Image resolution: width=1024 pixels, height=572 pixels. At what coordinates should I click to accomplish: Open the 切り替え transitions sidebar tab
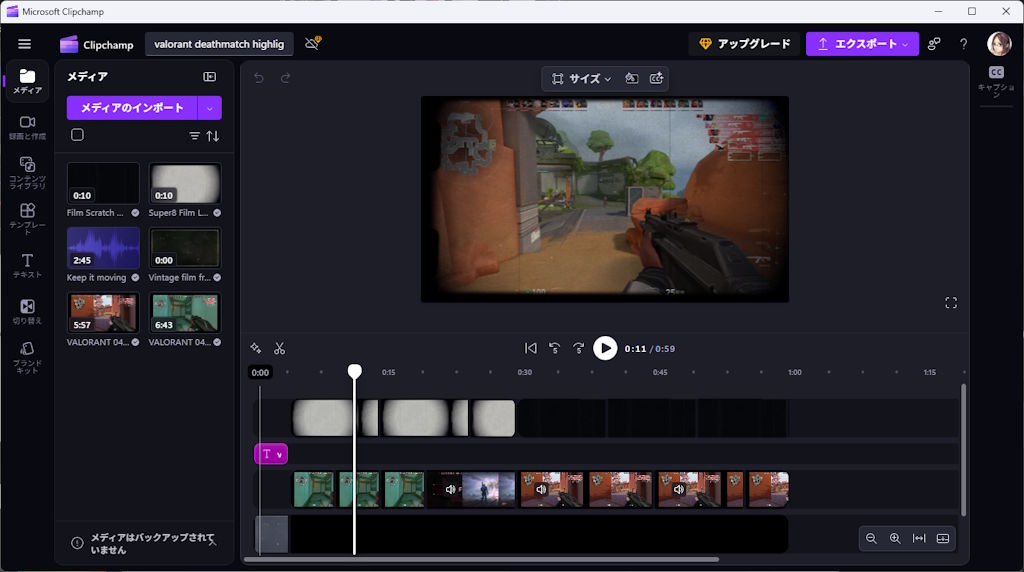(x=27, y=311)
